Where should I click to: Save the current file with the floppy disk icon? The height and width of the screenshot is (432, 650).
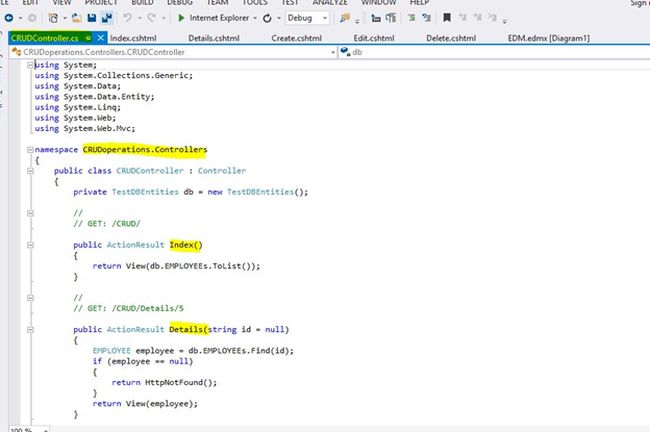92,18
